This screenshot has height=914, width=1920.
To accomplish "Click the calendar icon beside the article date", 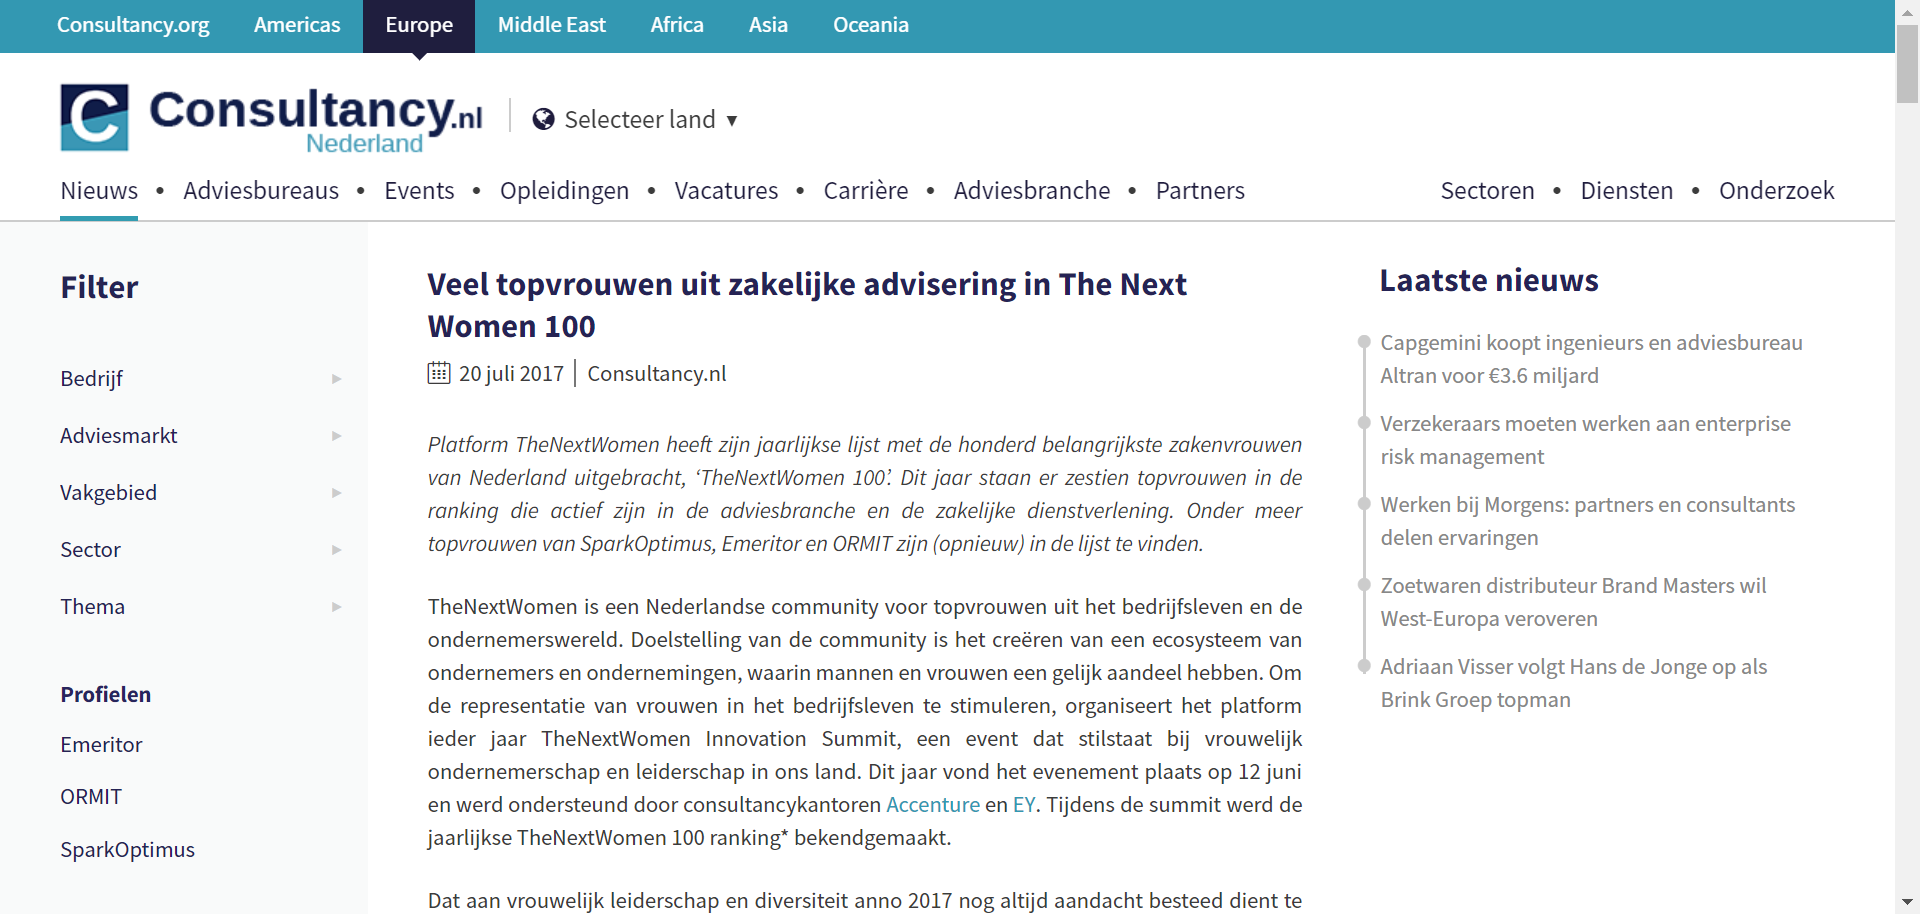I will pyautogui.click(x=439, y=373).
